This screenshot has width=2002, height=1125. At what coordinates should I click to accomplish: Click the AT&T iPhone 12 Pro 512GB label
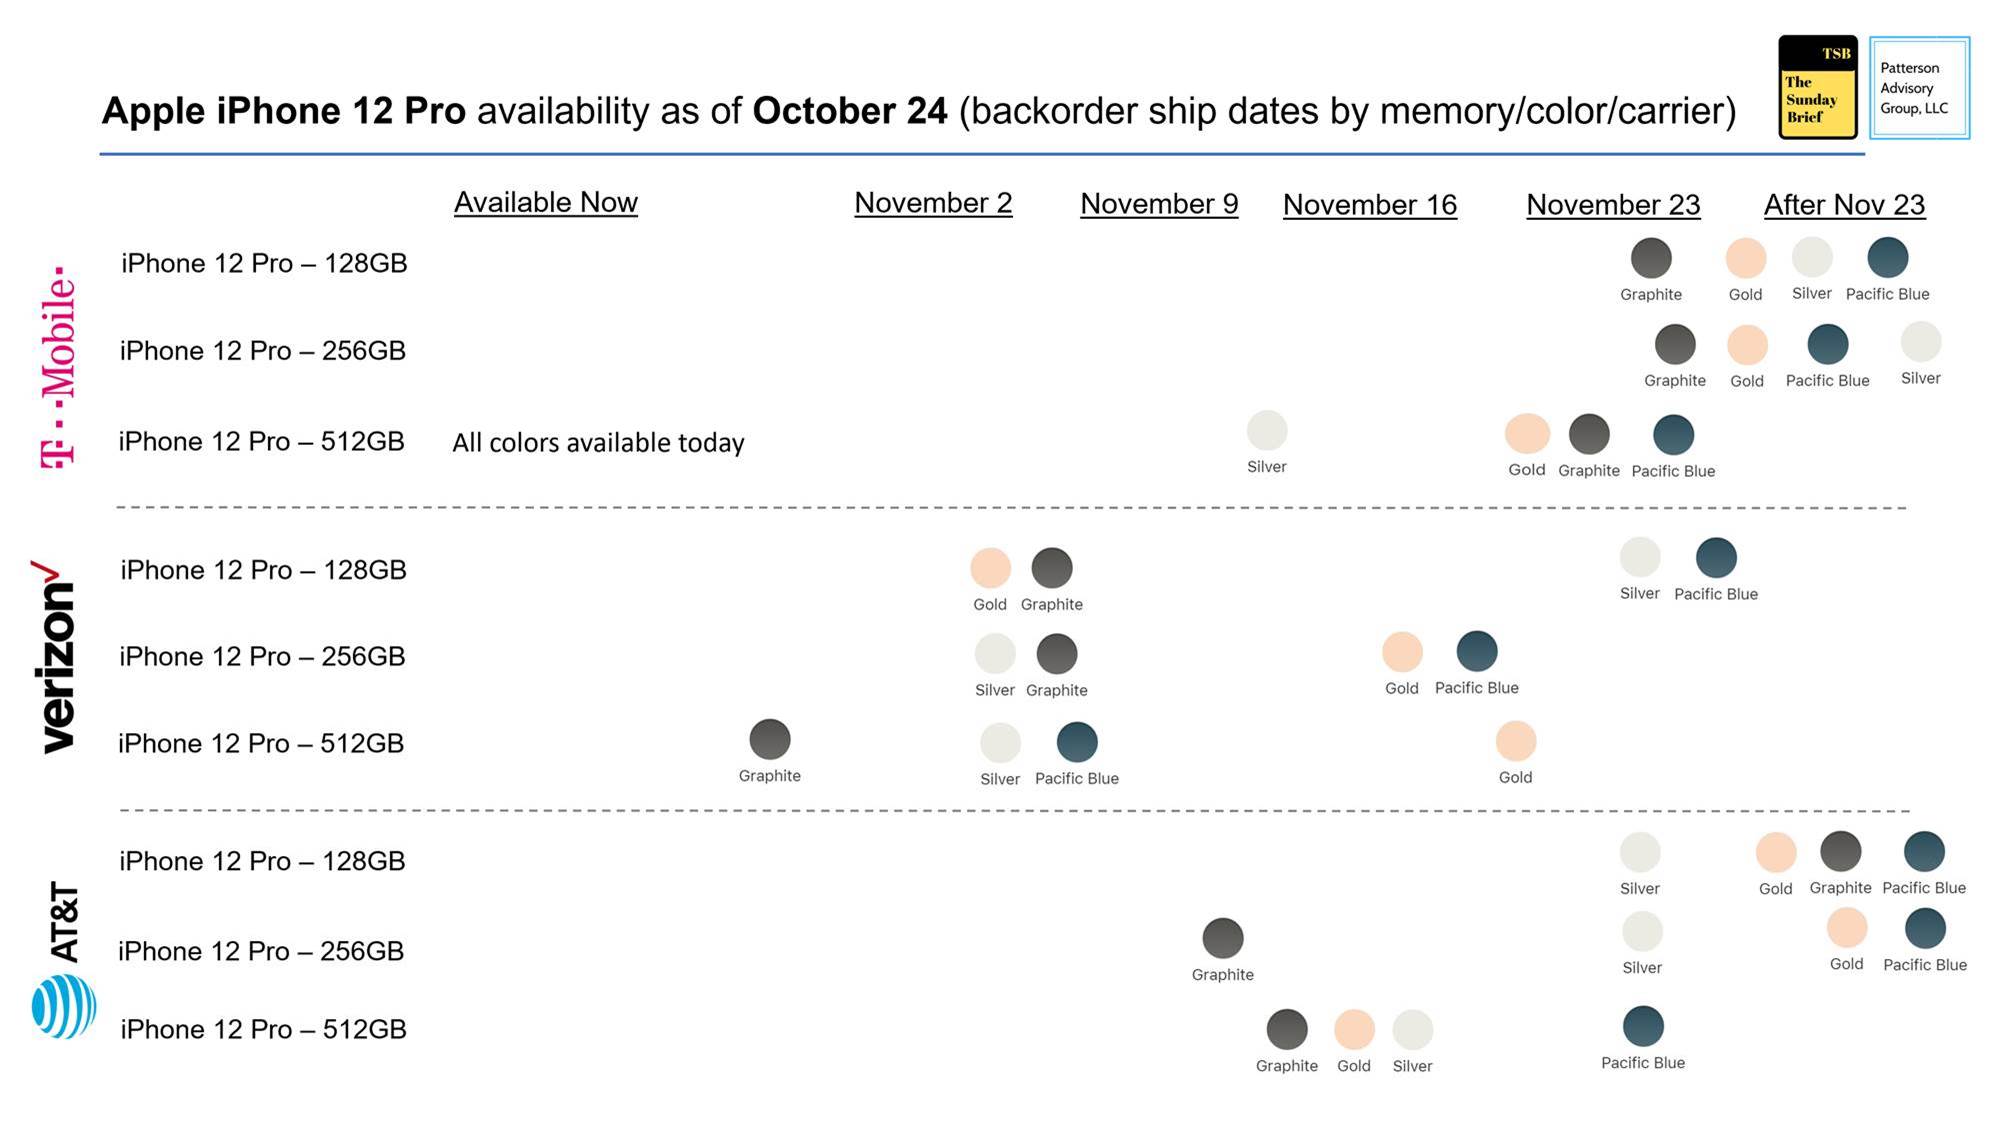[x=263, y=1030]
